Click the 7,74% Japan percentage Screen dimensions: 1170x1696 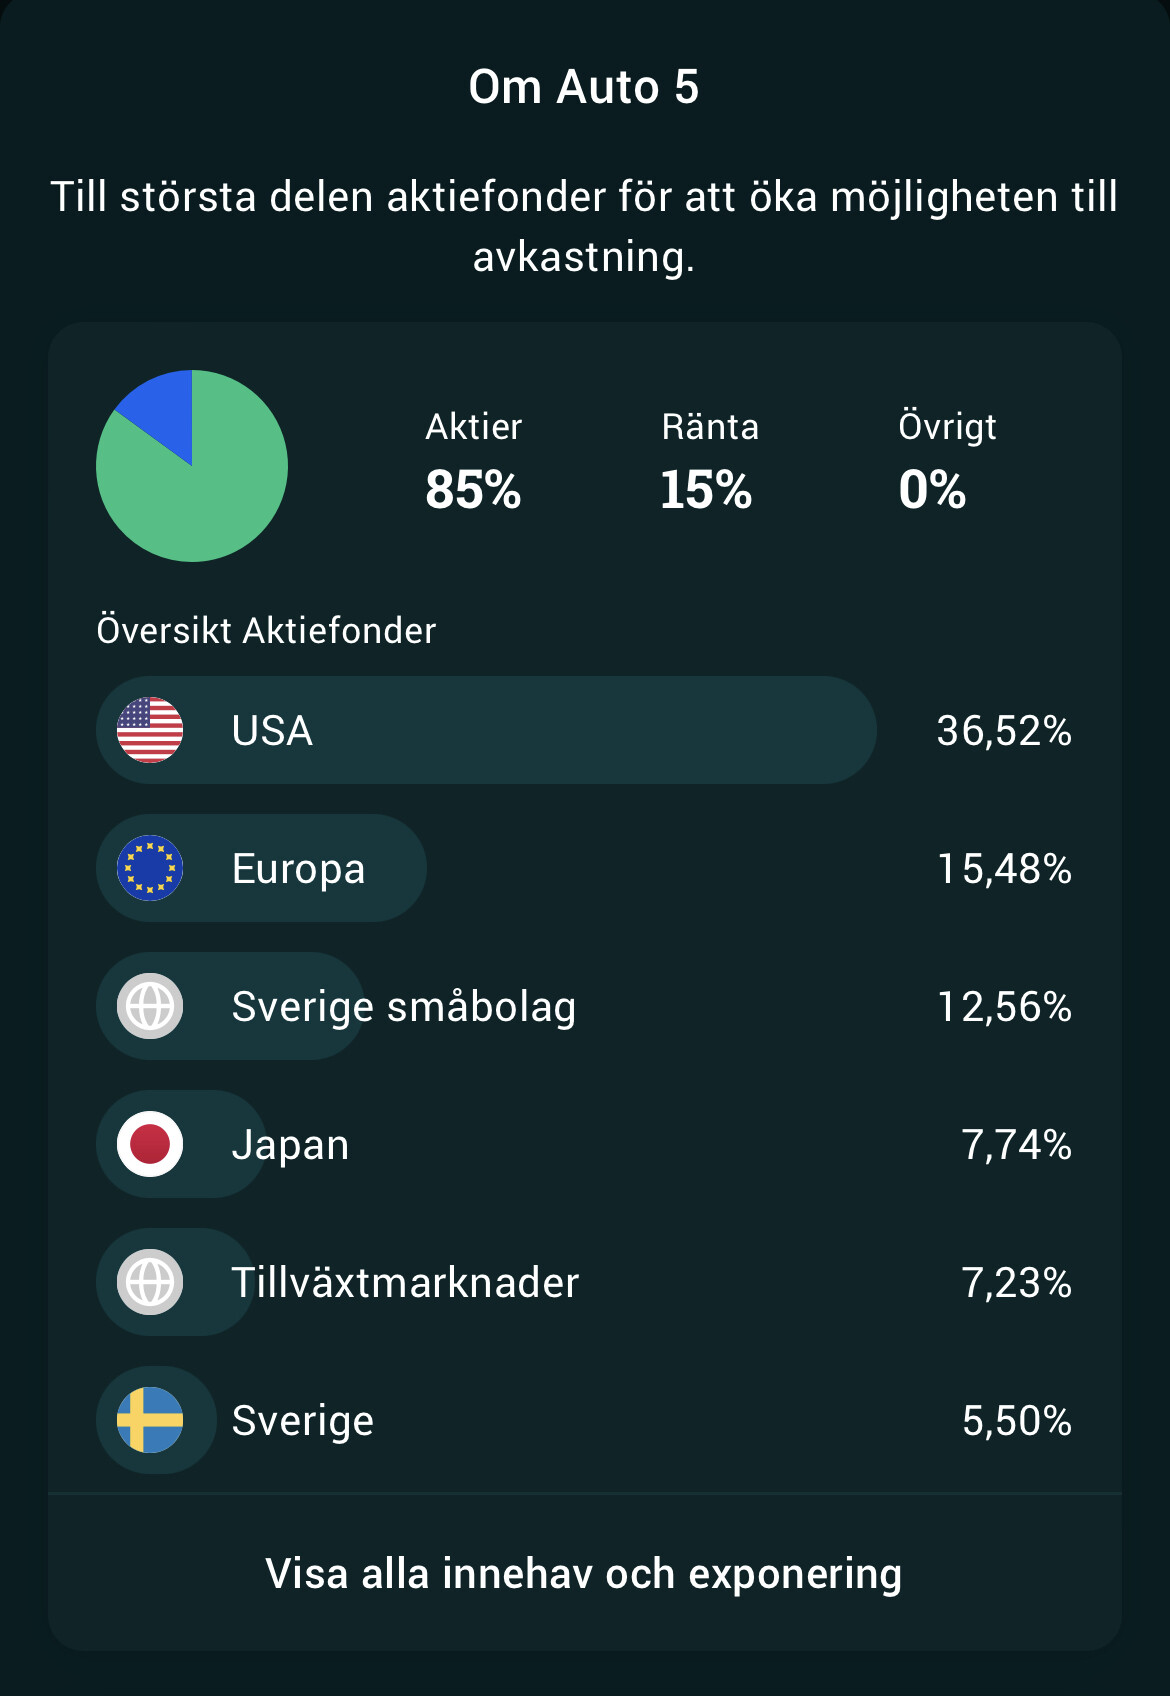pos(1016,1145)
